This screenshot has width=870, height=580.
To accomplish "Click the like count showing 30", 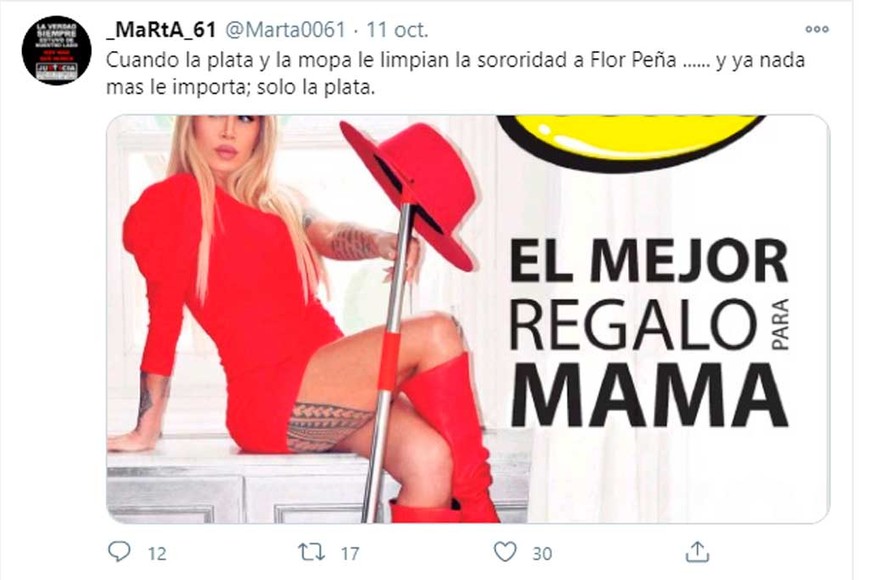I will click(542, 553).
